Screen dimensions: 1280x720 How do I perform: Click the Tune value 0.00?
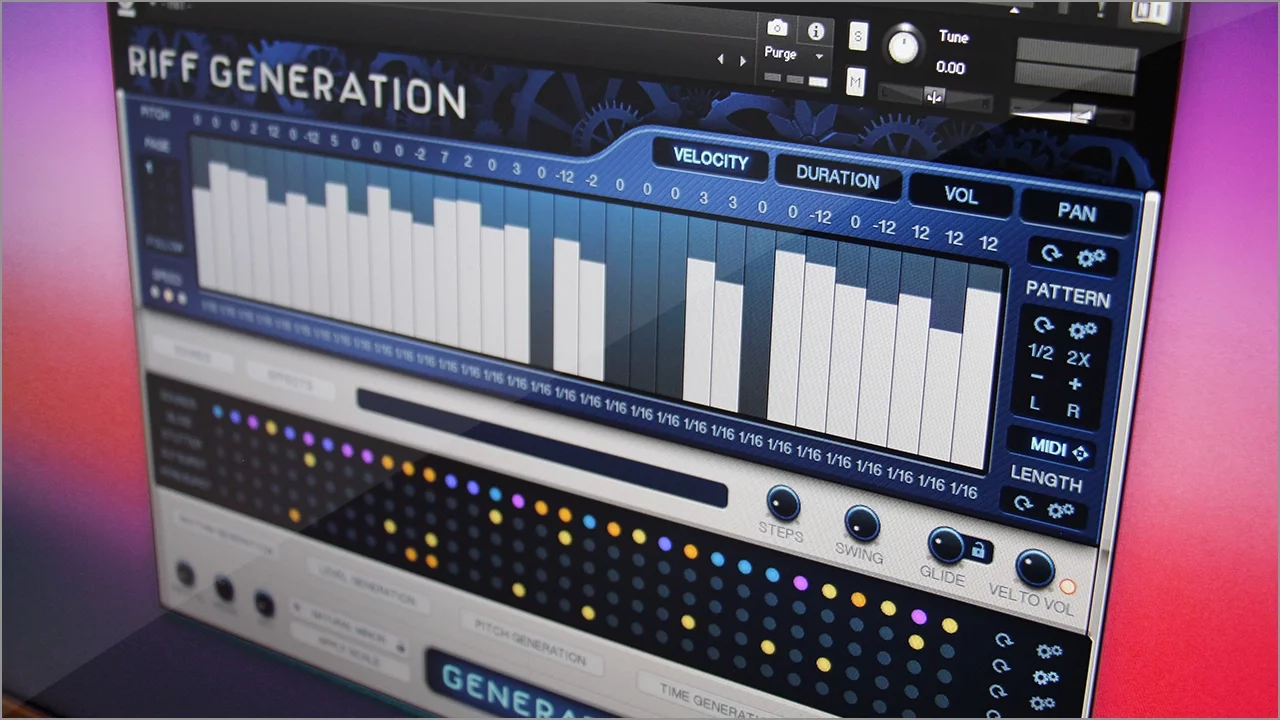pos(950,68)
